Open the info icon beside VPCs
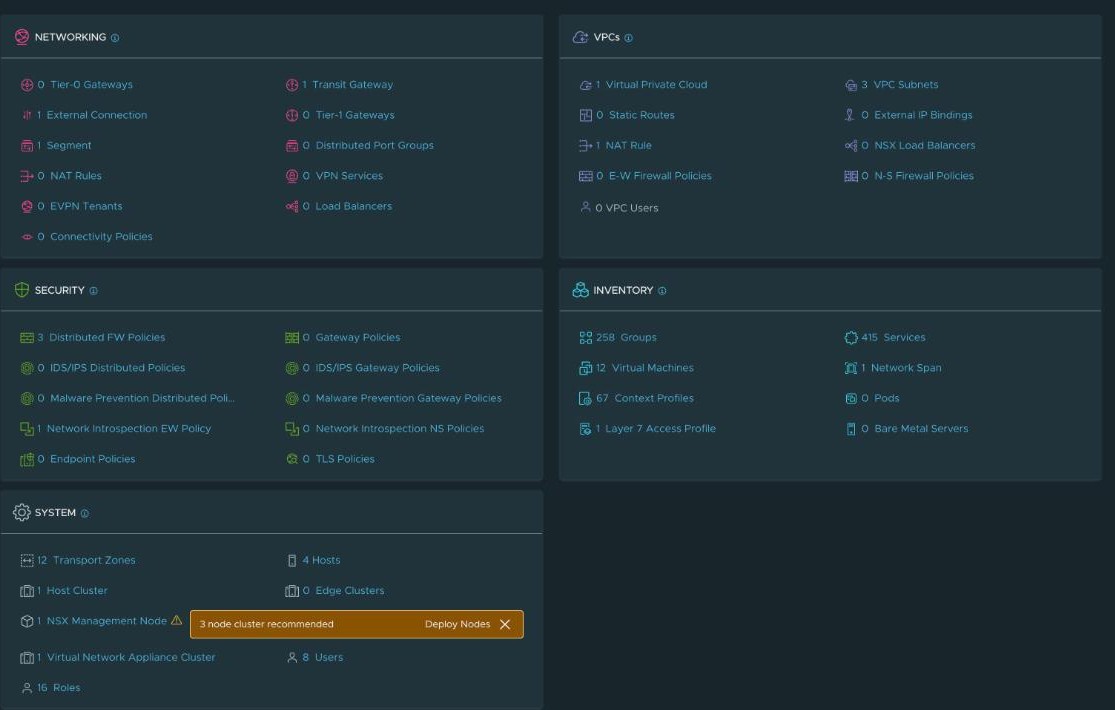This screenshot has height=710, width=1115. coord(629,38)
